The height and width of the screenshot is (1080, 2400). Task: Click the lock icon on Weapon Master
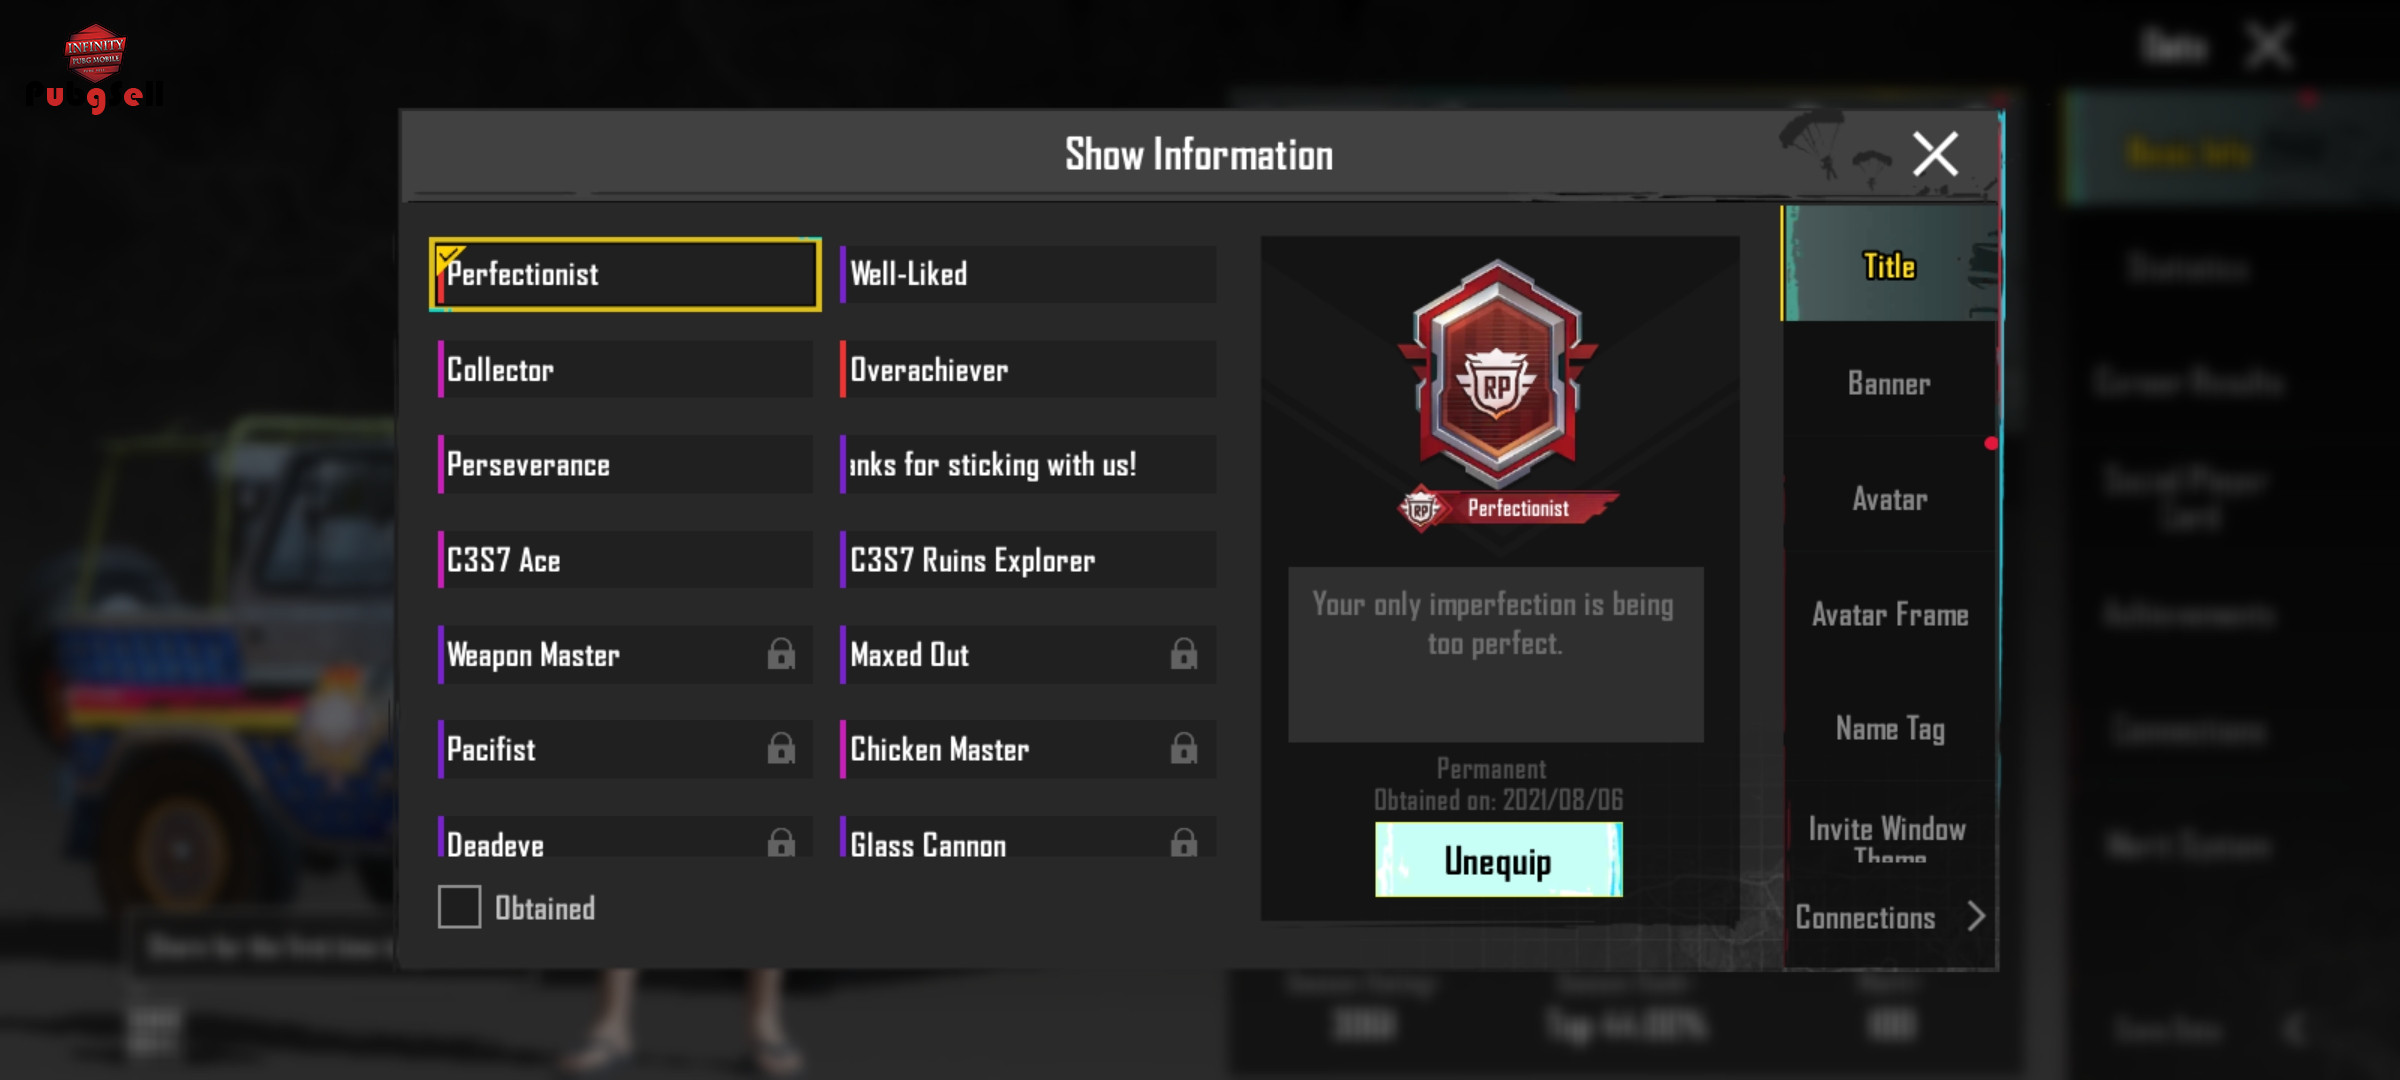pos(781,654)
